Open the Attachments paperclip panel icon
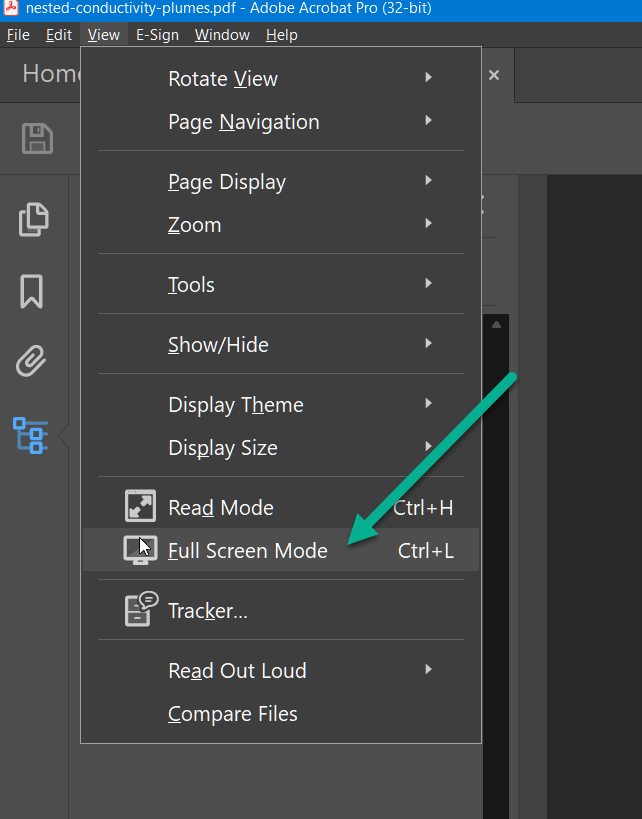 (x=31, y=360)
